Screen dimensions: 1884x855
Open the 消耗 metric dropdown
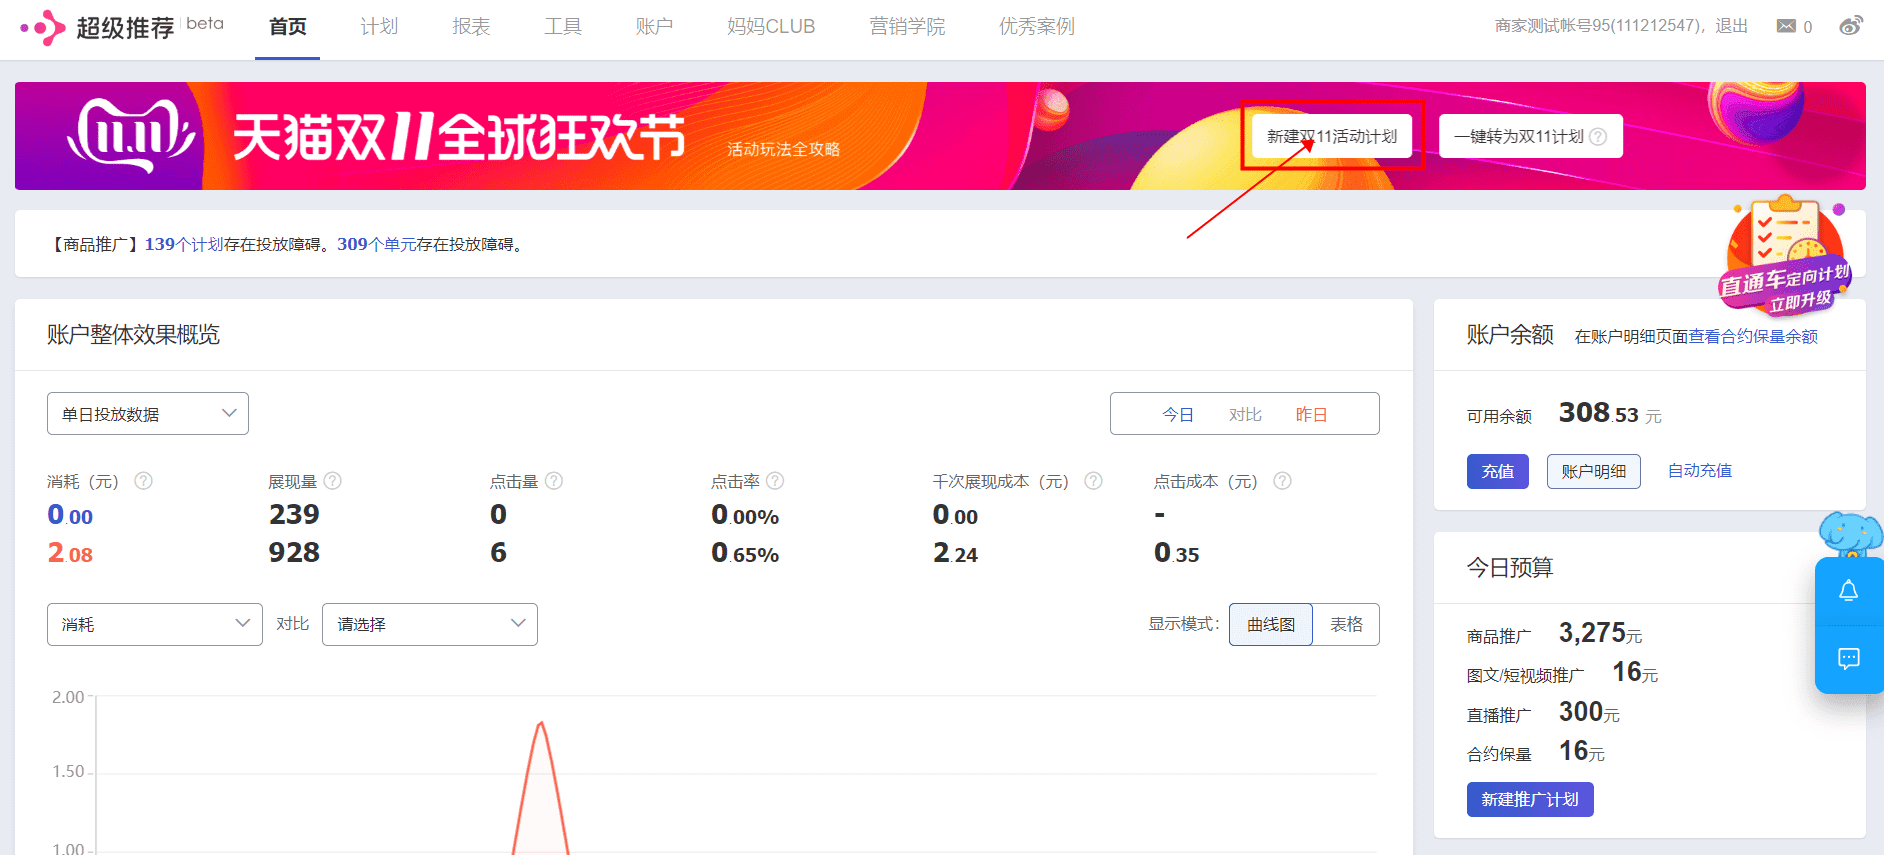(155, 624)
